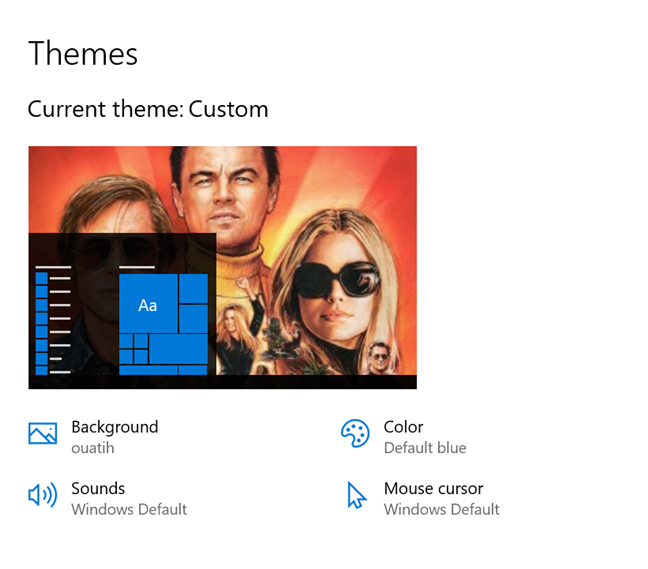
Task: Click the 'Themes' page title
Action: [83, 53]
